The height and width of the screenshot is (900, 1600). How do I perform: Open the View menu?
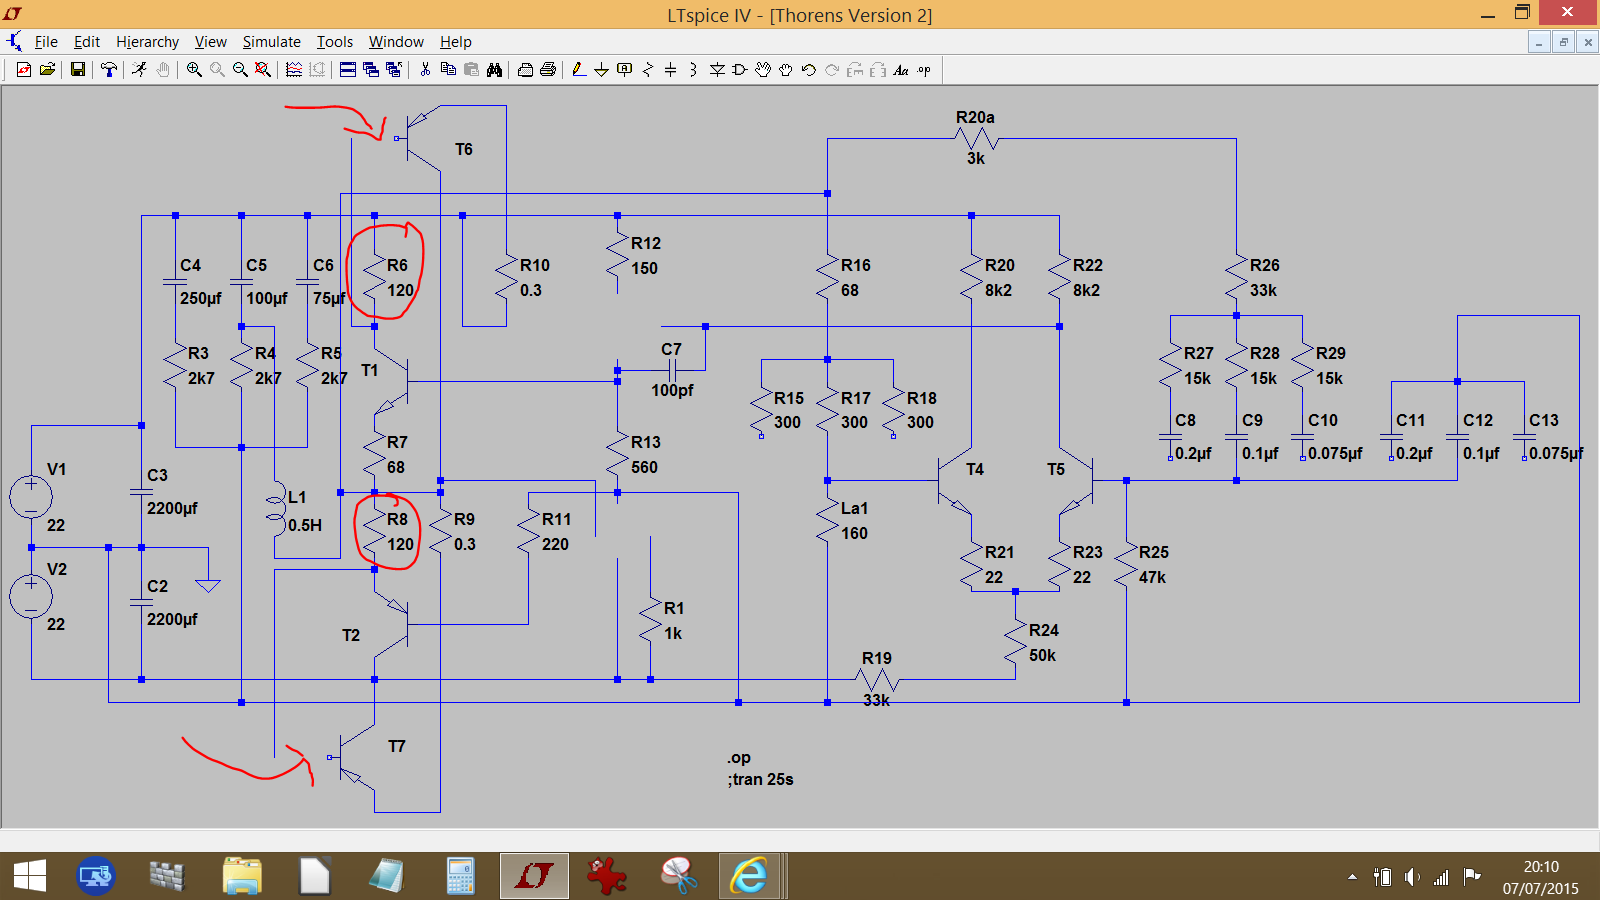tap(210, 42)
